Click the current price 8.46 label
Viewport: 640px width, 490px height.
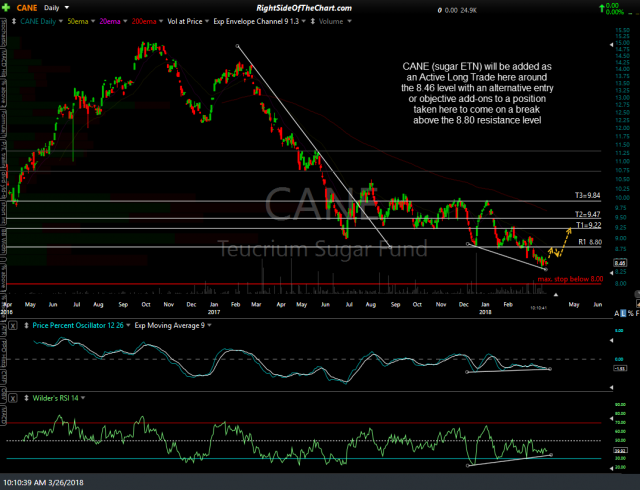click(x=620, y=263)
